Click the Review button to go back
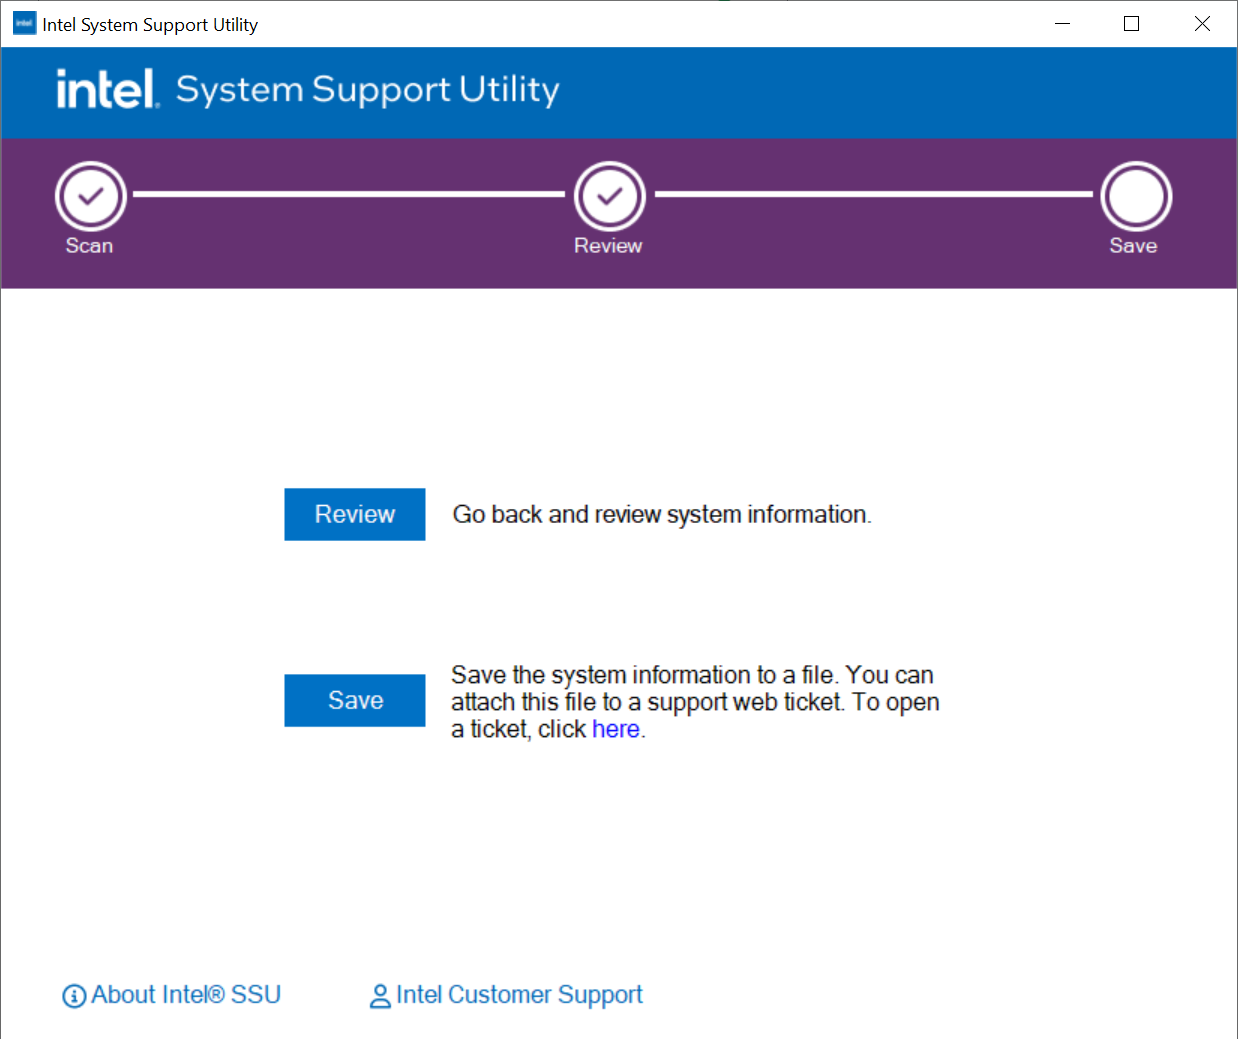Image resolution: width=1238 pixels, height=1039 pixels. coord(355,514)
